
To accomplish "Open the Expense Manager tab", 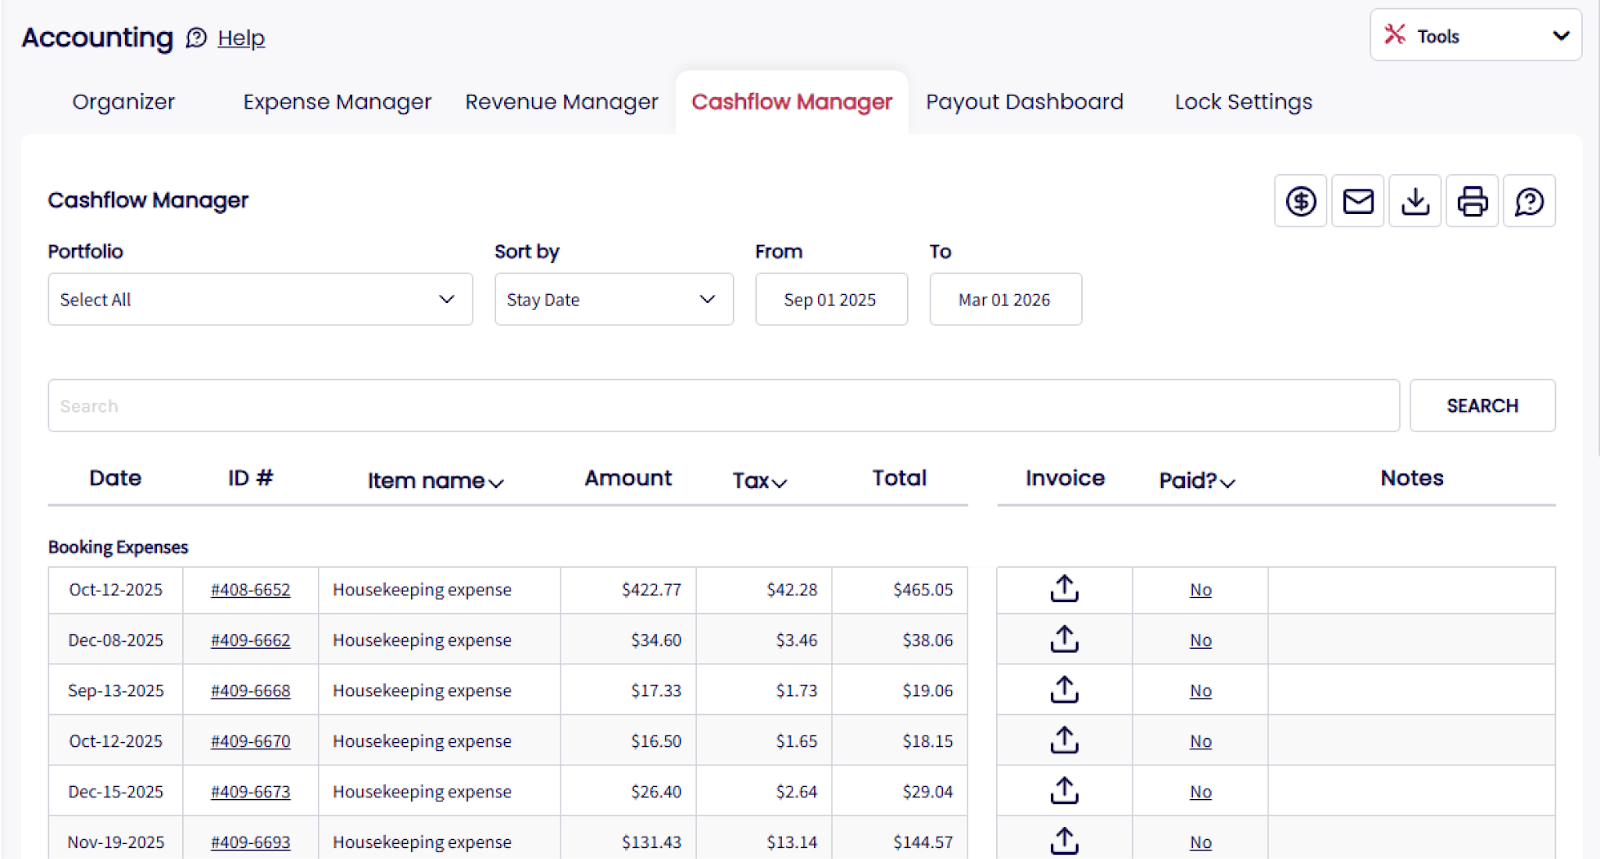I will (337, 102).
